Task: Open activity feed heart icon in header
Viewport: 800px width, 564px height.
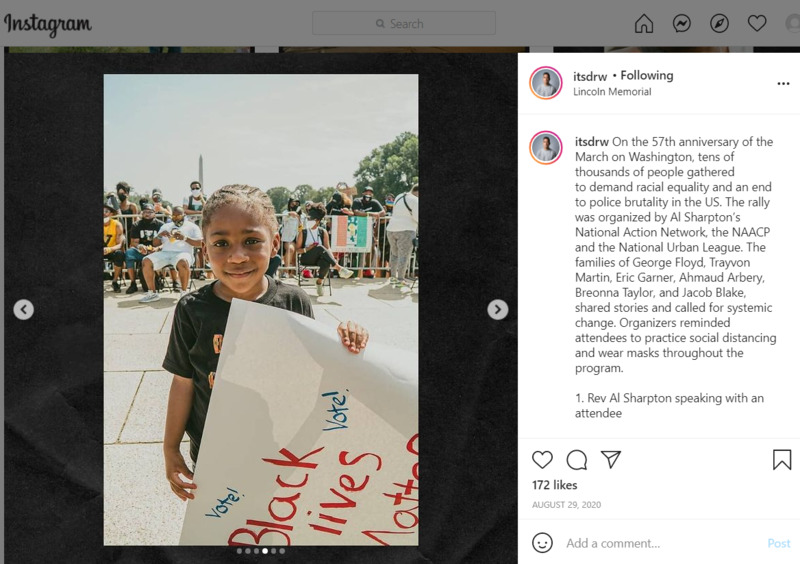Action: (757, 23)
